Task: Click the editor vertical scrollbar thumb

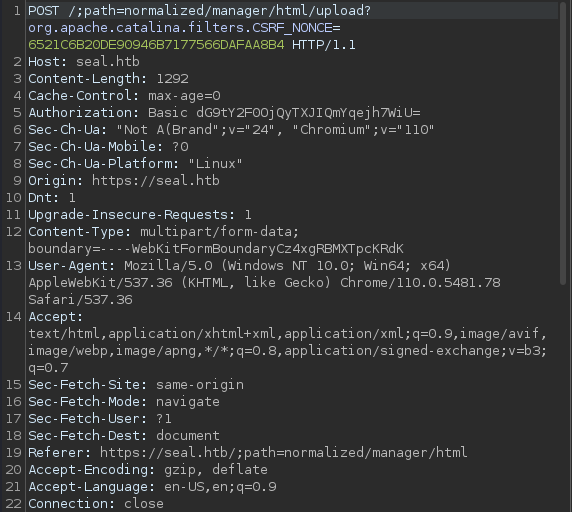Action: (x=563, y=144)
